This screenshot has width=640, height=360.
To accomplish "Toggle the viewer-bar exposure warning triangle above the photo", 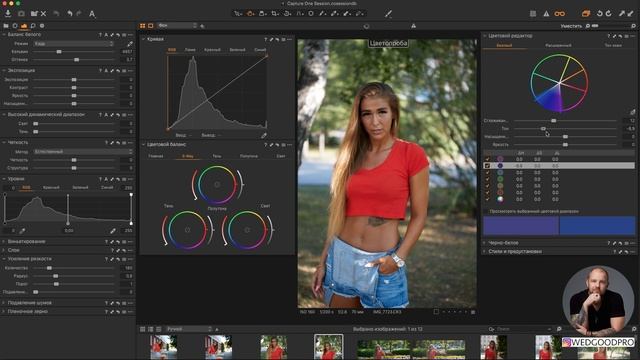I will pyautogui.click(x=413, y=26).
